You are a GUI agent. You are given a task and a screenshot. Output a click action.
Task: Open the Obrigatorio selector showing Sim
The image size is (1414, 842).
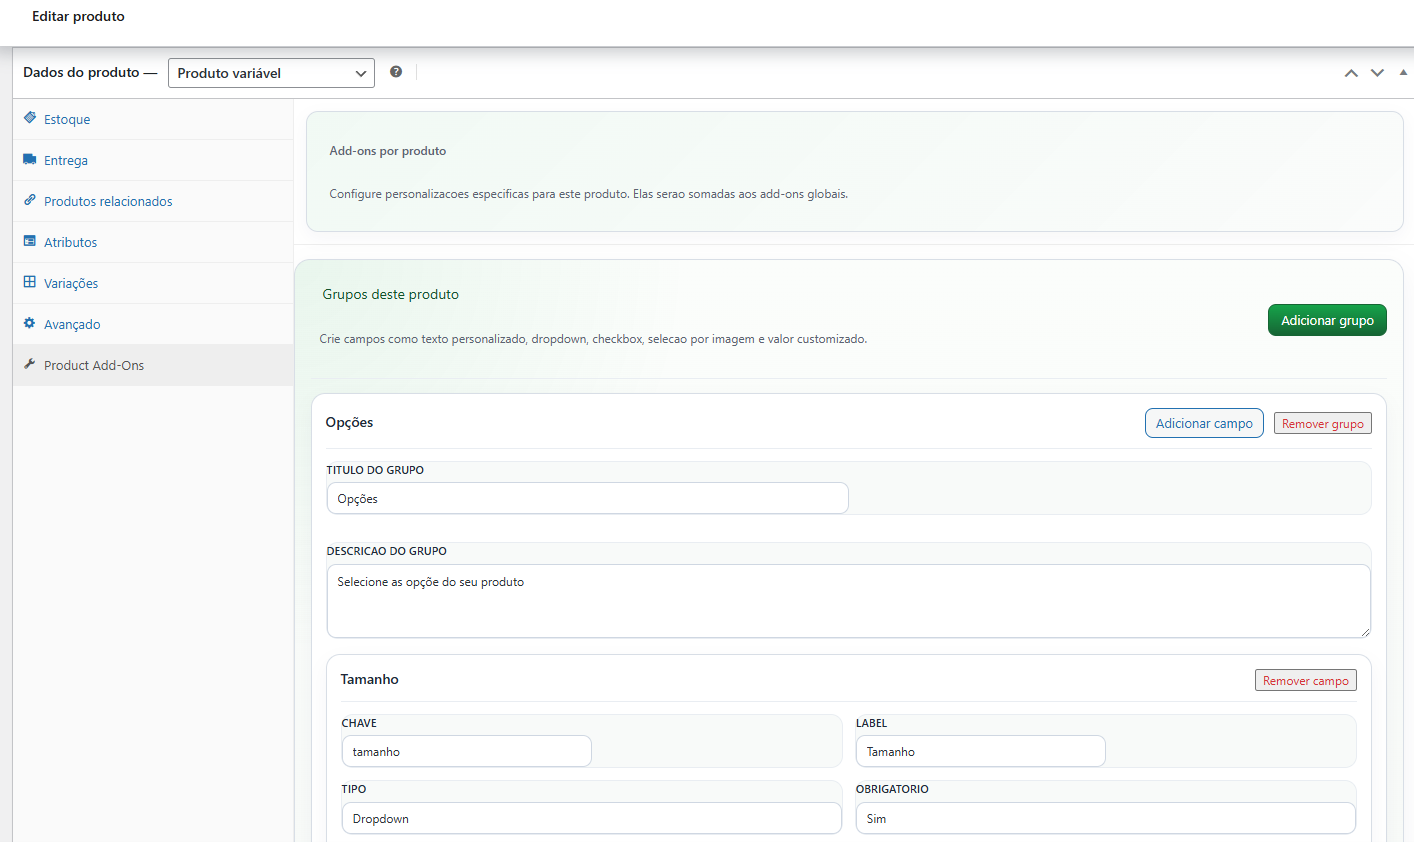click(1105, 818)
